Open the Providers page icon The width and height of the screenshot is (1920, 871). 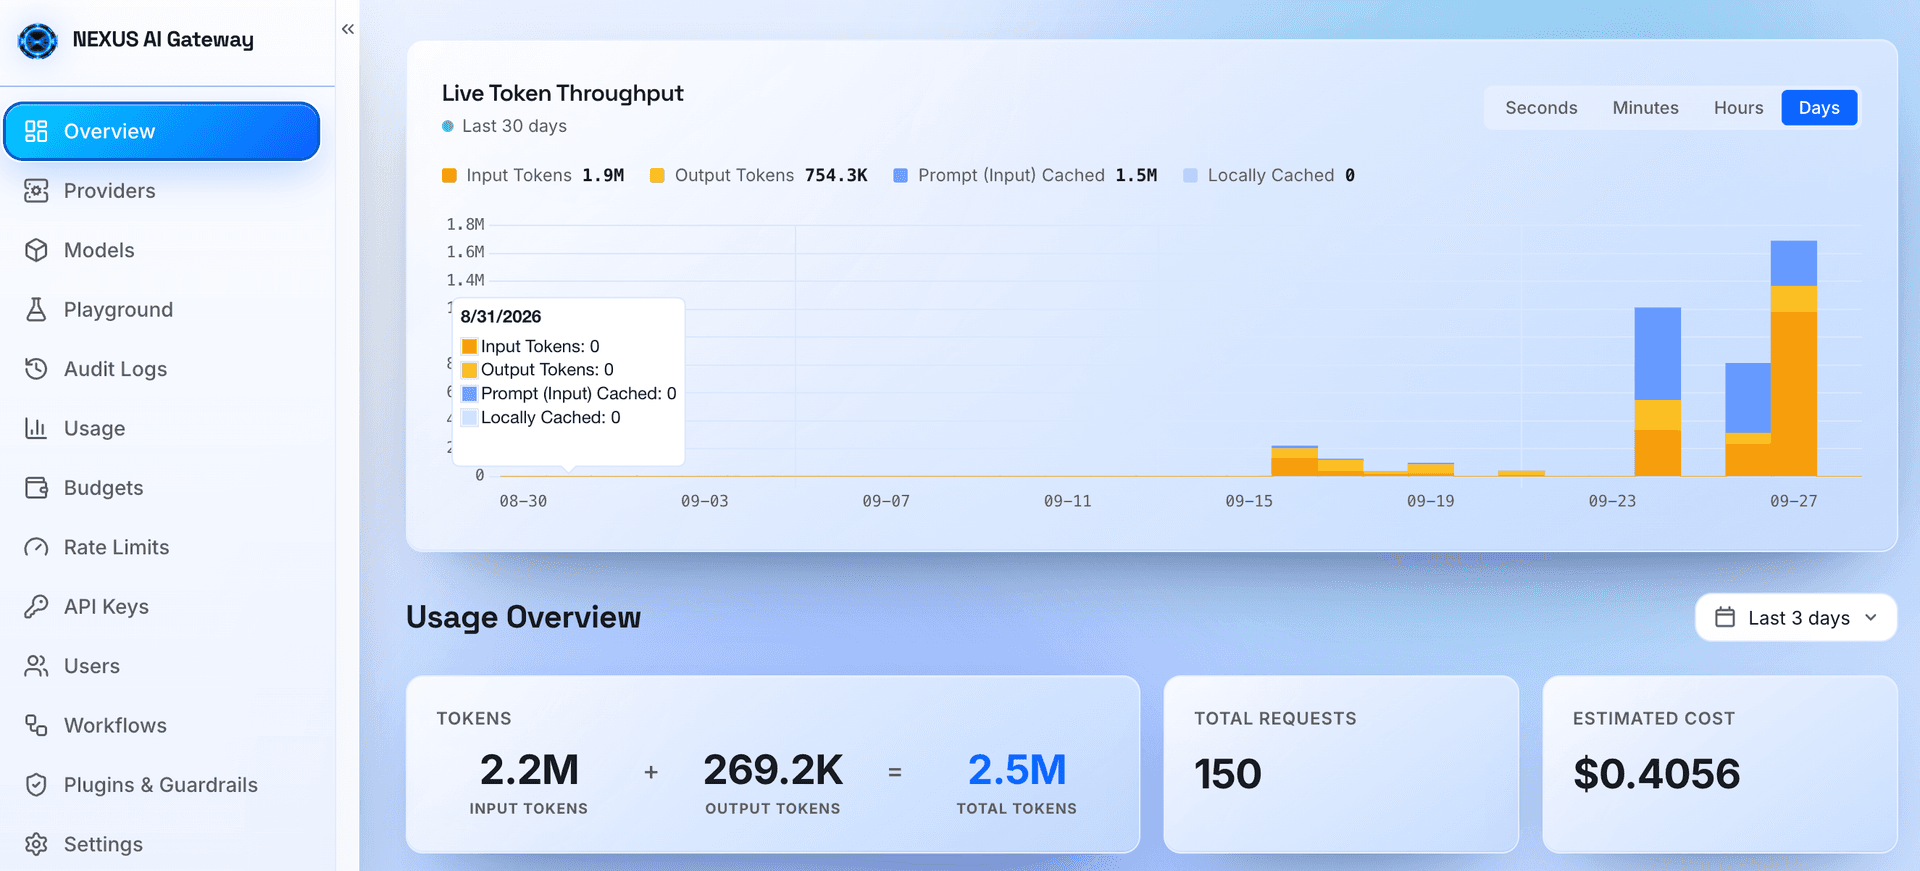coord(36,191)
